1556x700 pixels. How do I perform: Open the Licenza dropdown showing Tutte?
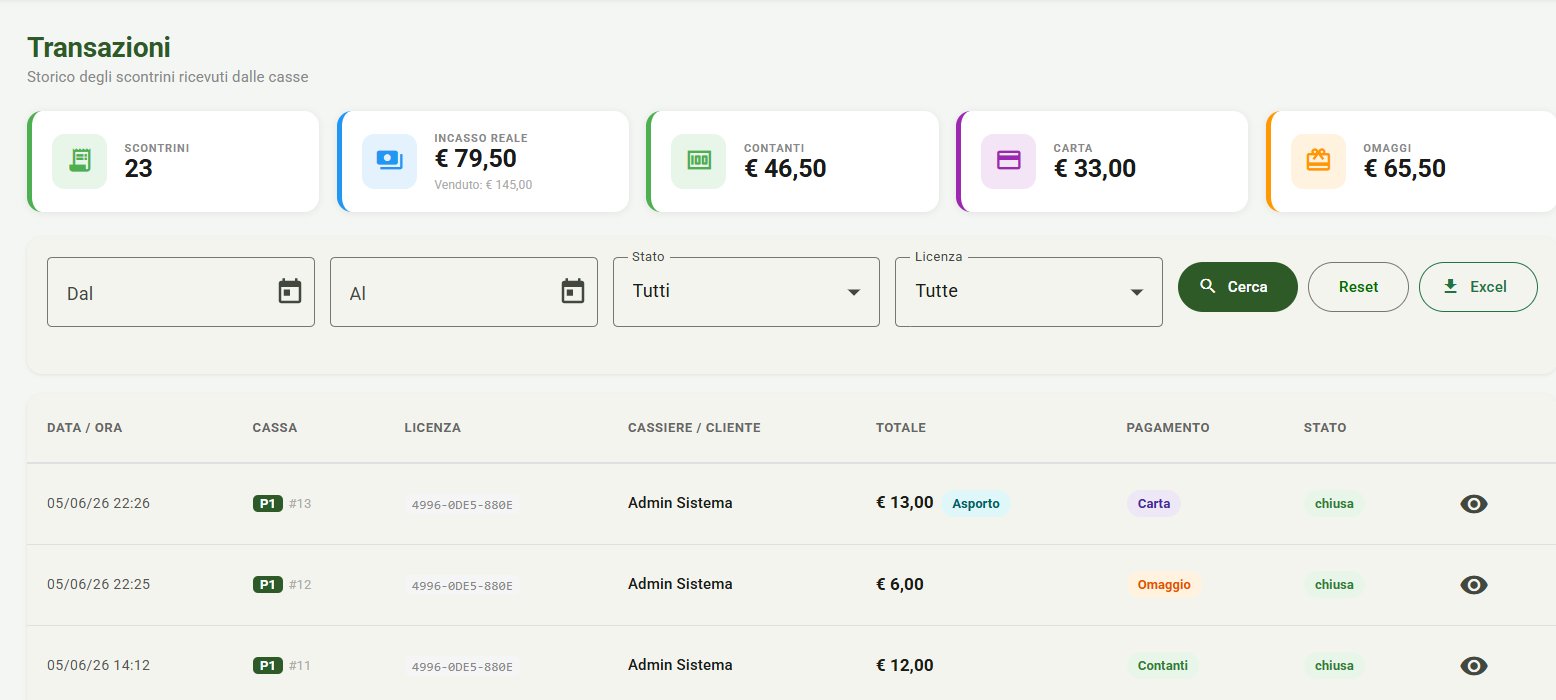point(1029,292)
